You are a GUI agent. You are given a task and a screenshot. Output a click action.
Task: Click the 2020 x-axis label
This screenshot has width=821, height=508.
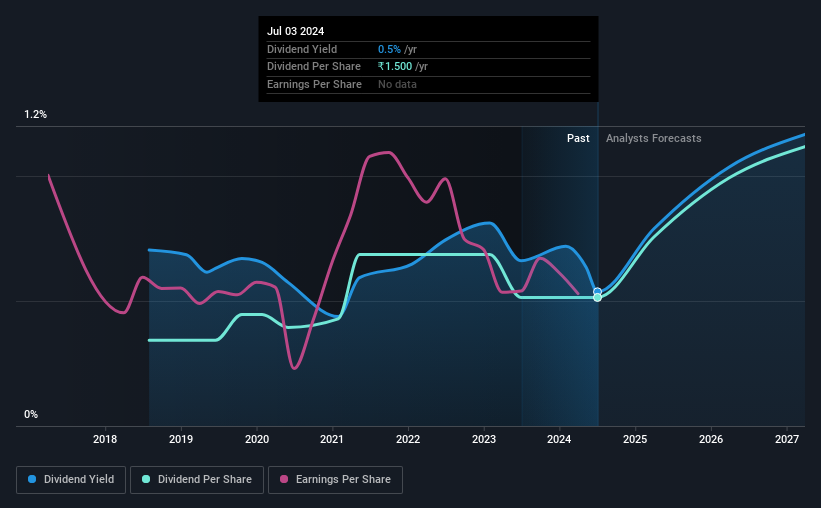pyautogui.click(x=257, y=439)
